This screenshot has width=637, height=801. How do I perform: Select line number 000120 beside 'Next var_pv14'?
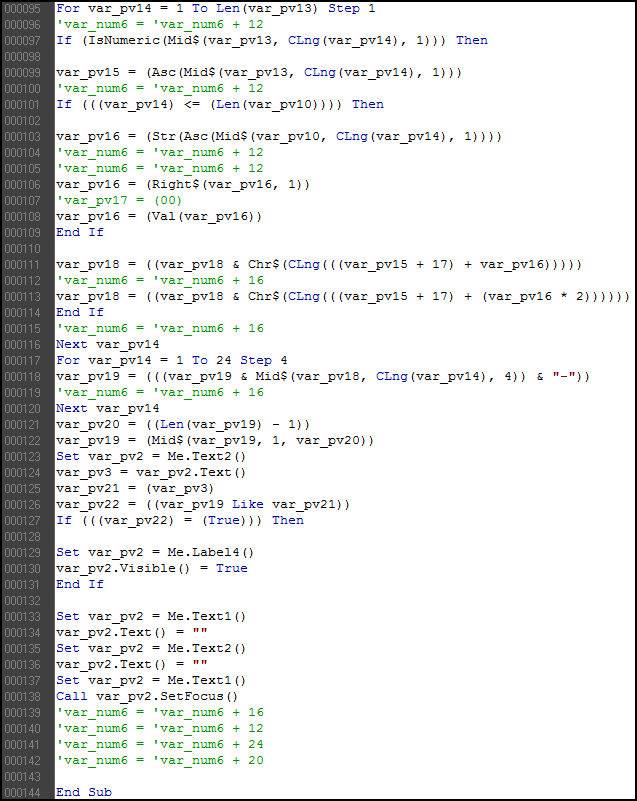pos(22,409)
